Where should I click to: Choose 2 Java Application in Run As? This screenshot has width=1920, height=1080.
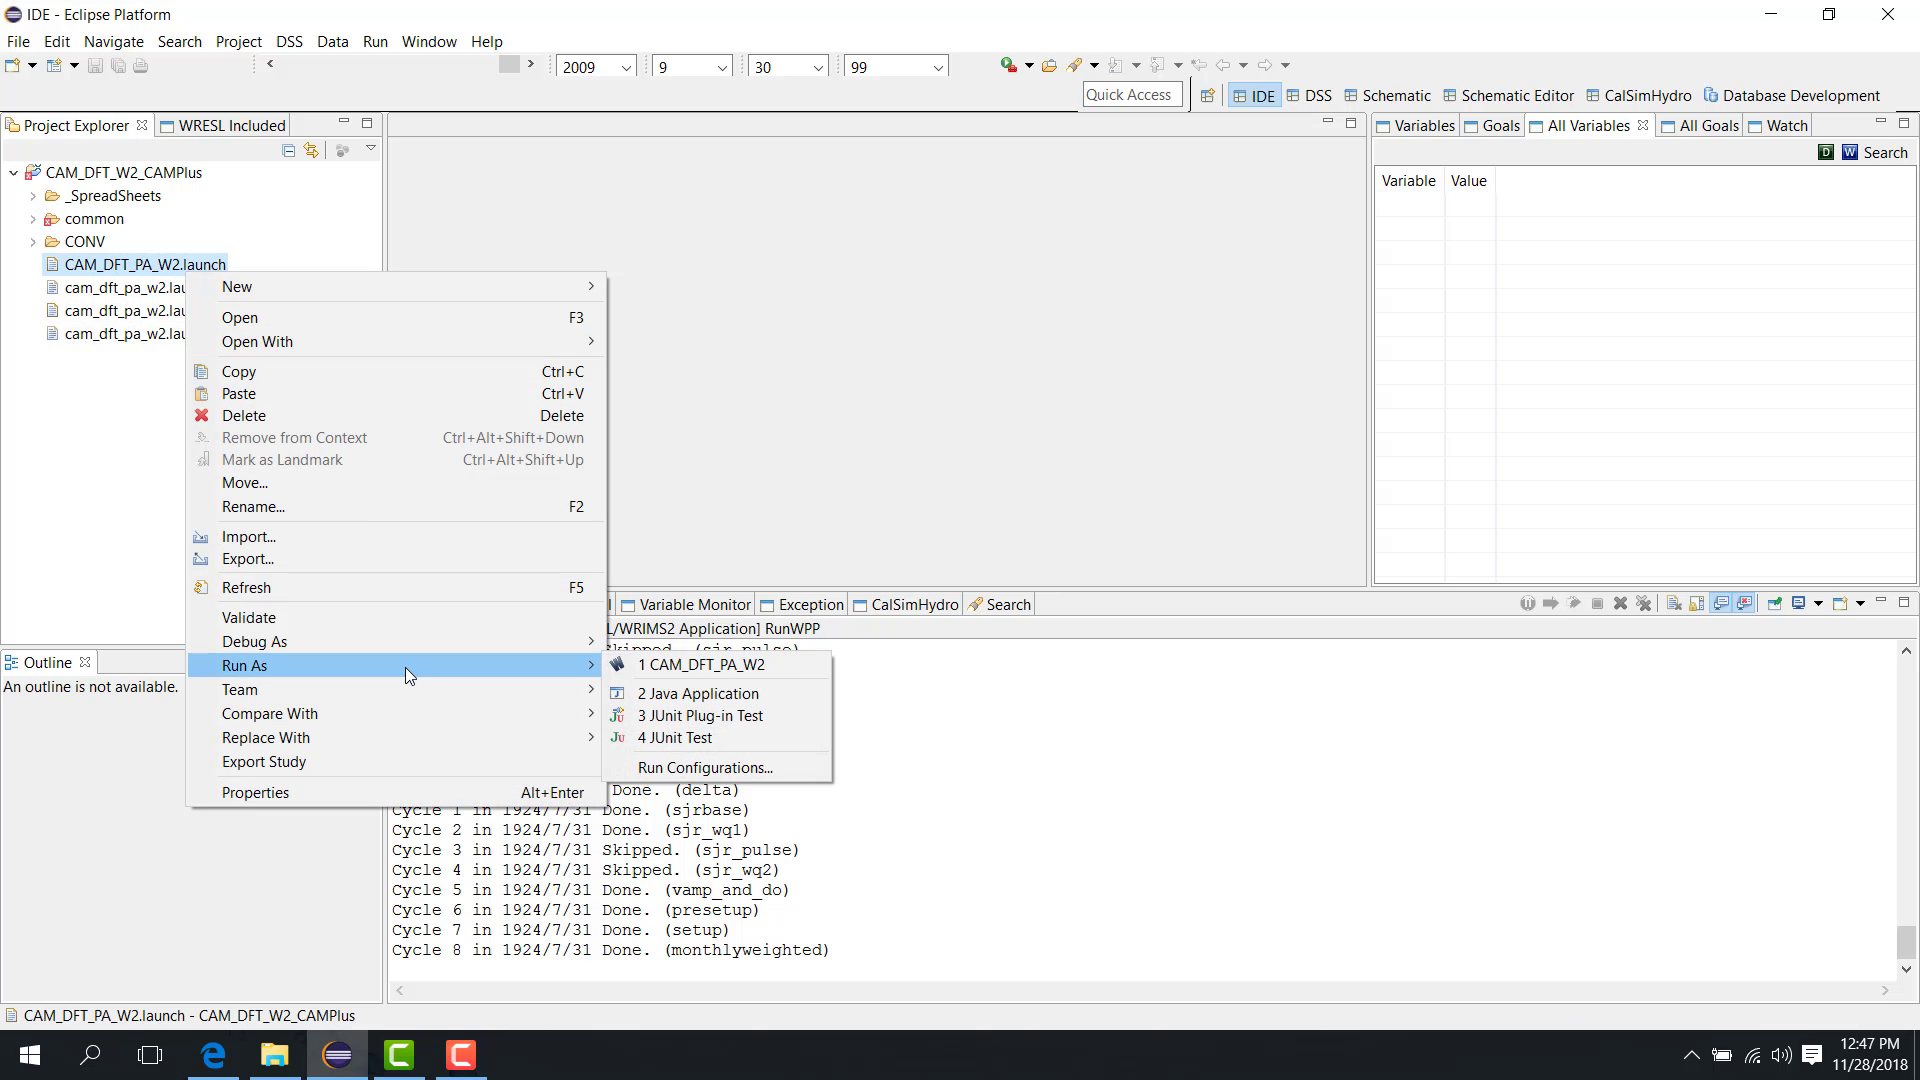tap(717, 694)
